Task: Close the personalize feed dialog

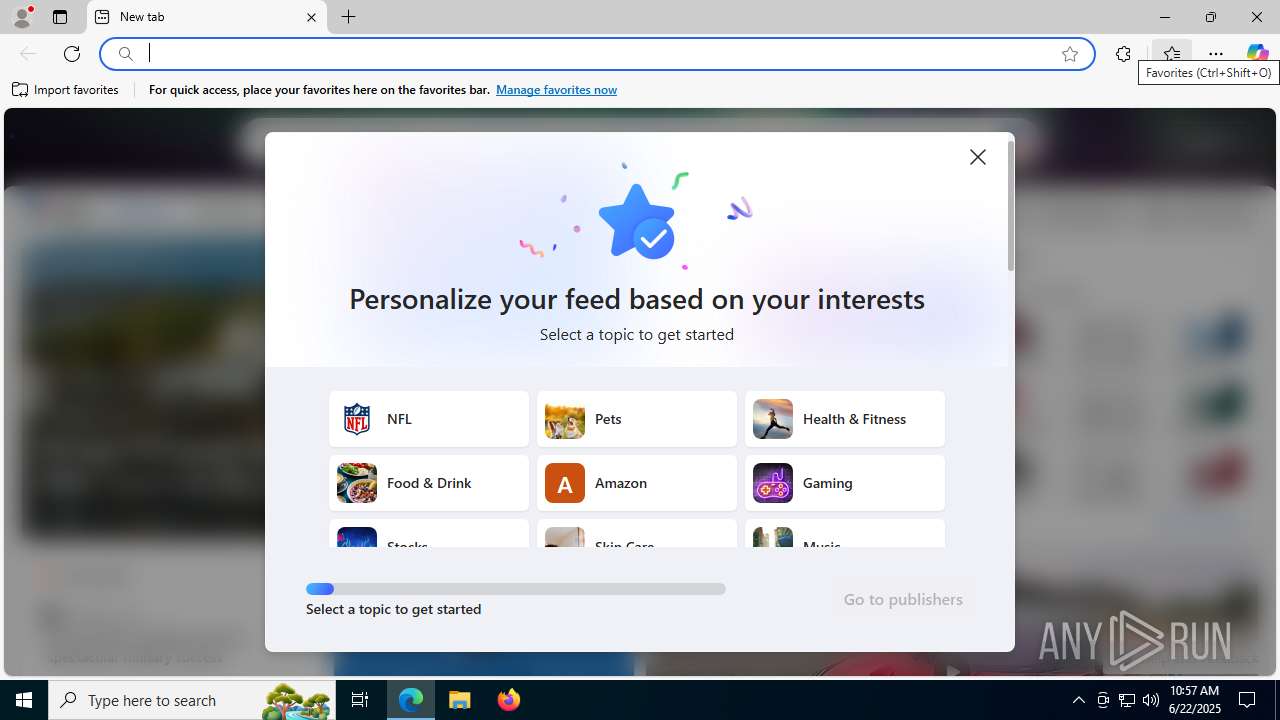Action: tap(978, 157)
